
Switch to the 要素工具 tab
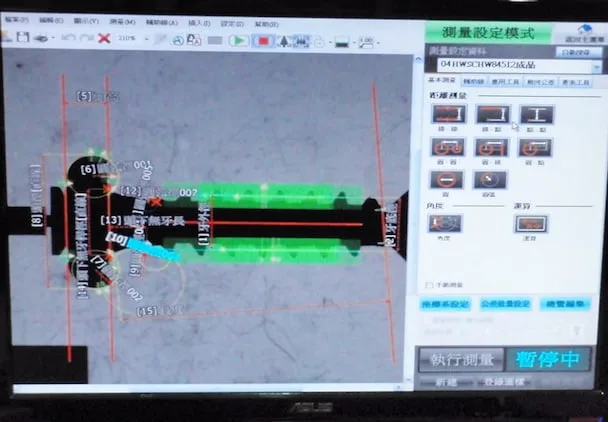575,83
